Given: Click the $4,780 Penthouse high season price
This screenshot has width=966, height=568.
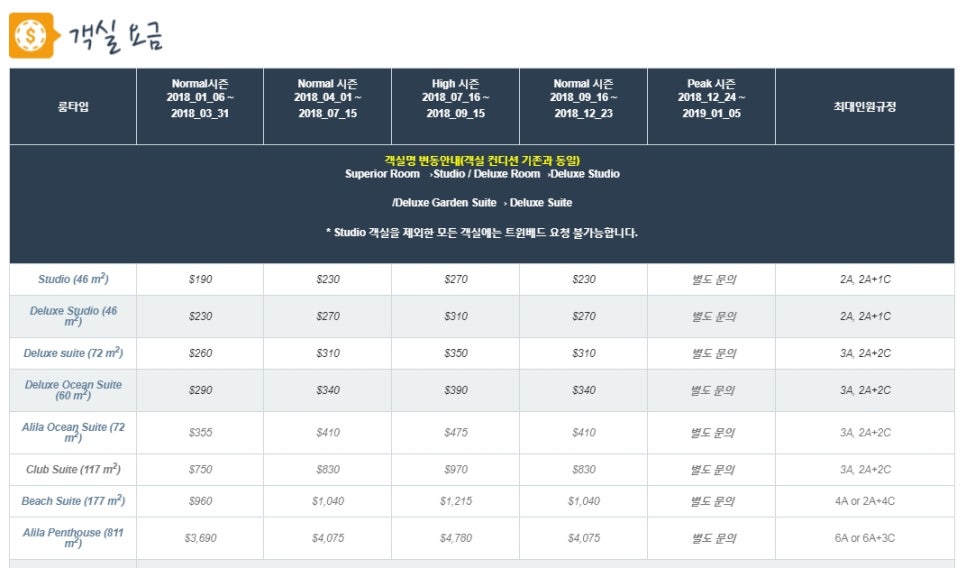Looking at the screenshot, I should (456, 538).
